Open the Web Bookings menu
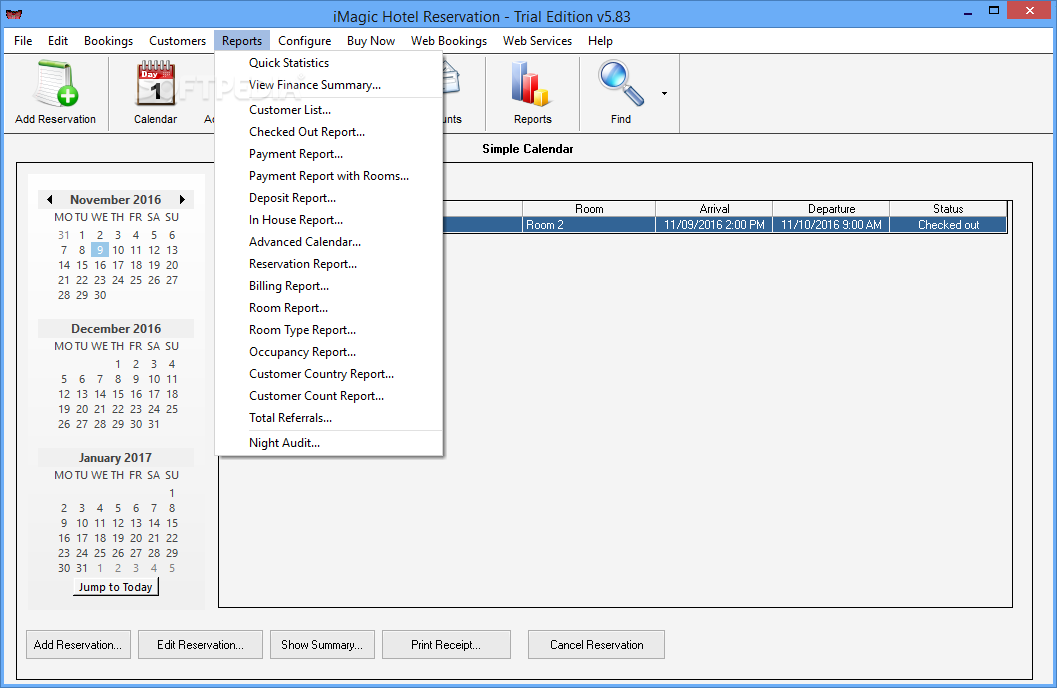 point(449,41)
